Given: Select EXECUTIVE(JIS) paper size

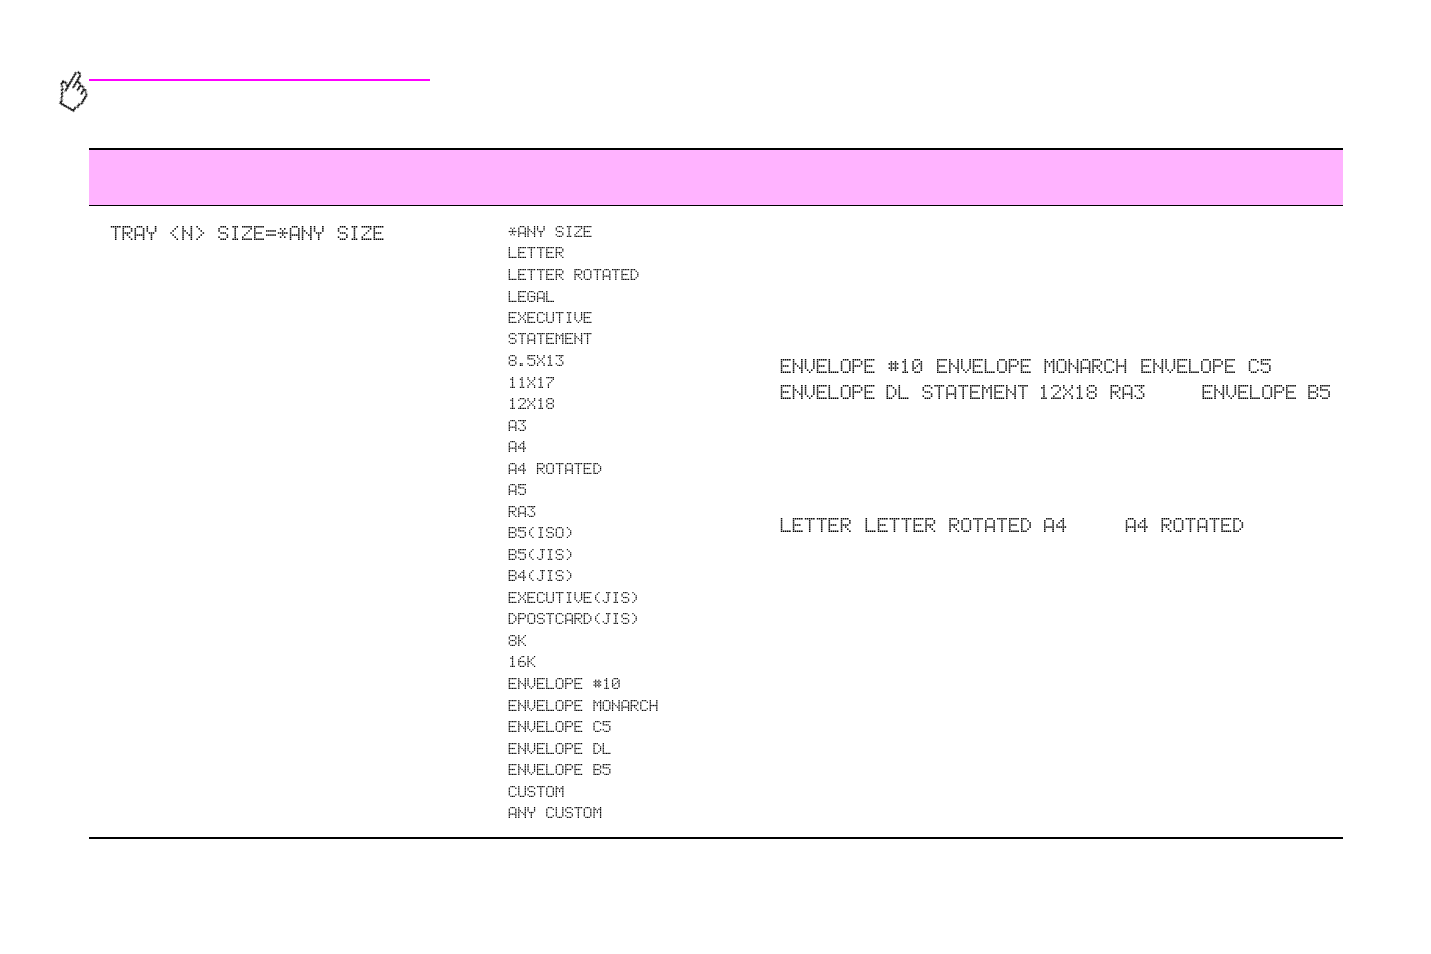Looking at the screenshot, I should [x=572, y=598].
